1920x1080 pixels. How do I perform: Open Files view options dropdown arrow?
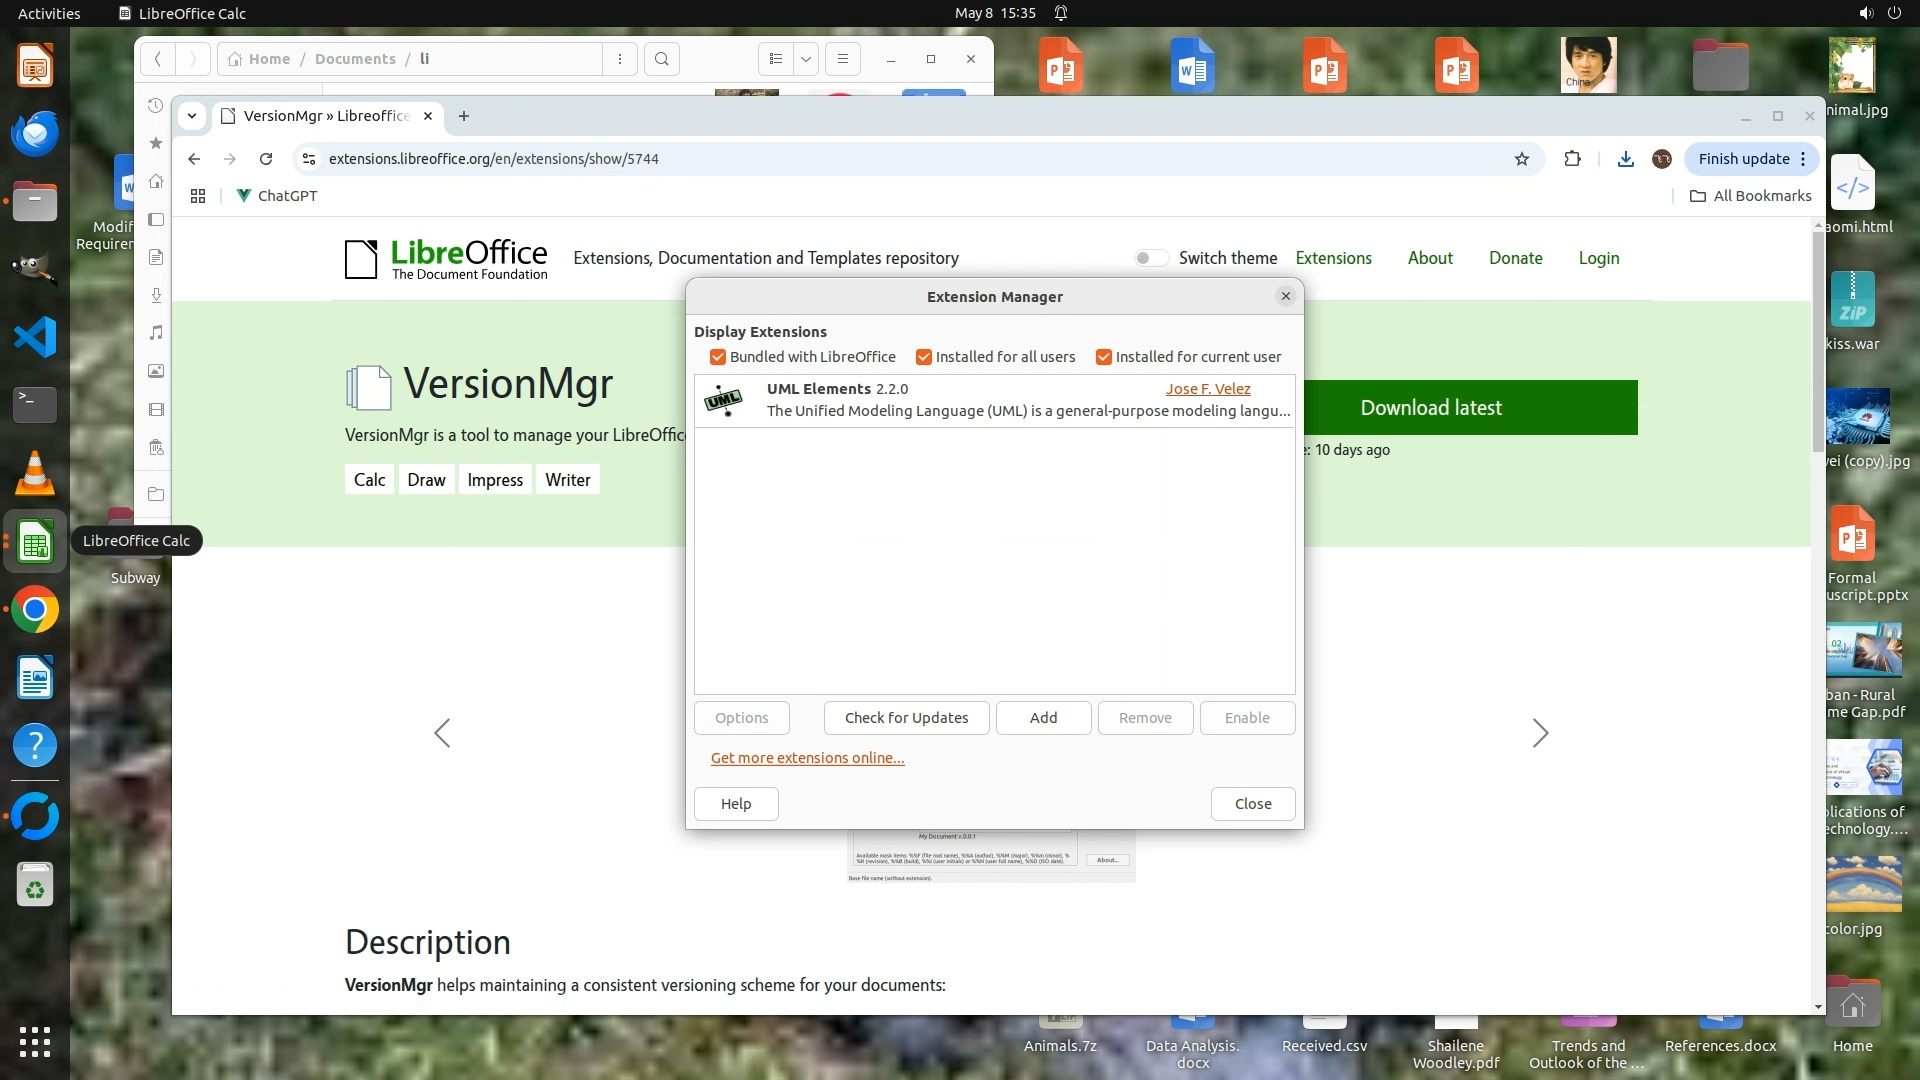pos(805,59)
